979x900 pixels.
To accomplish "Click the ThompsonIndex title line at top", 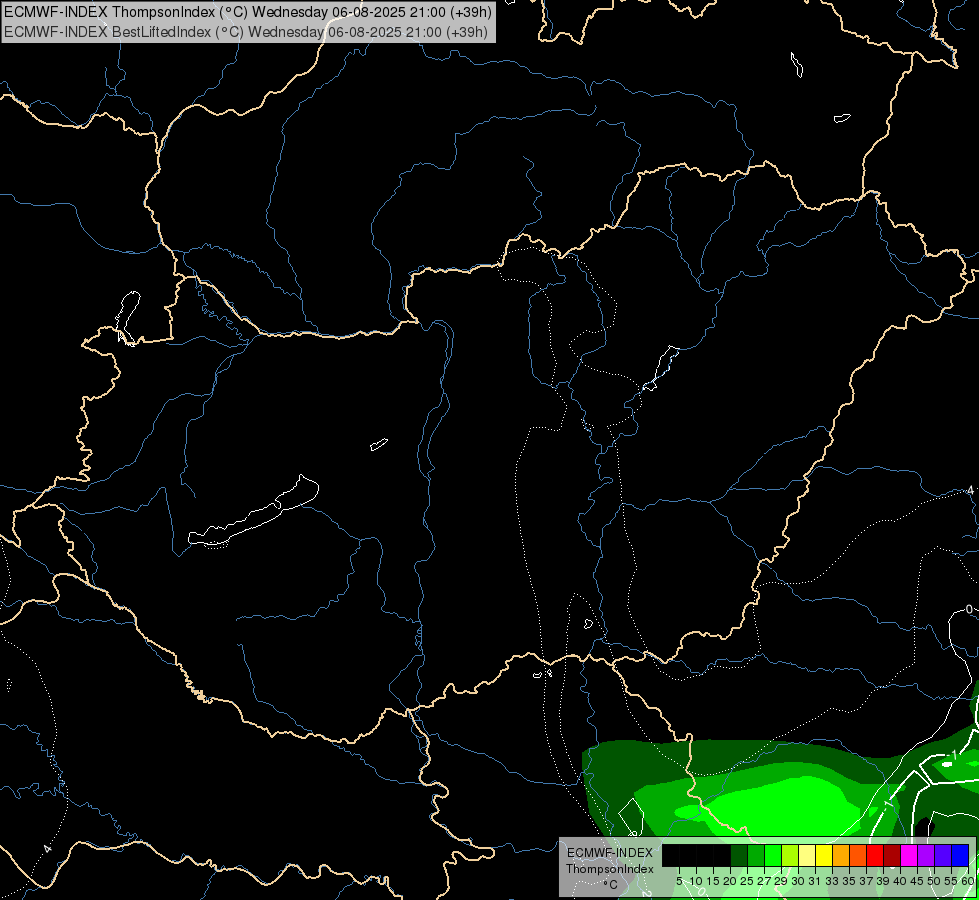I will pos(248,12).
